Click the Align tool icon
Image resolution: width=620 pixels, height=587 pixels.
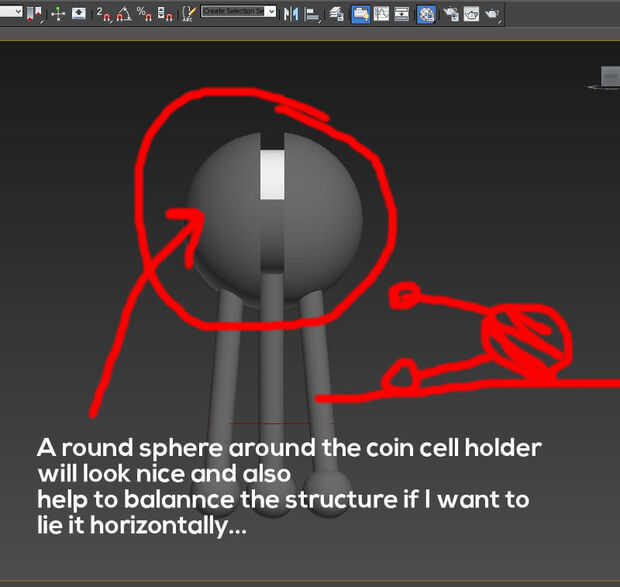(312, 15)
